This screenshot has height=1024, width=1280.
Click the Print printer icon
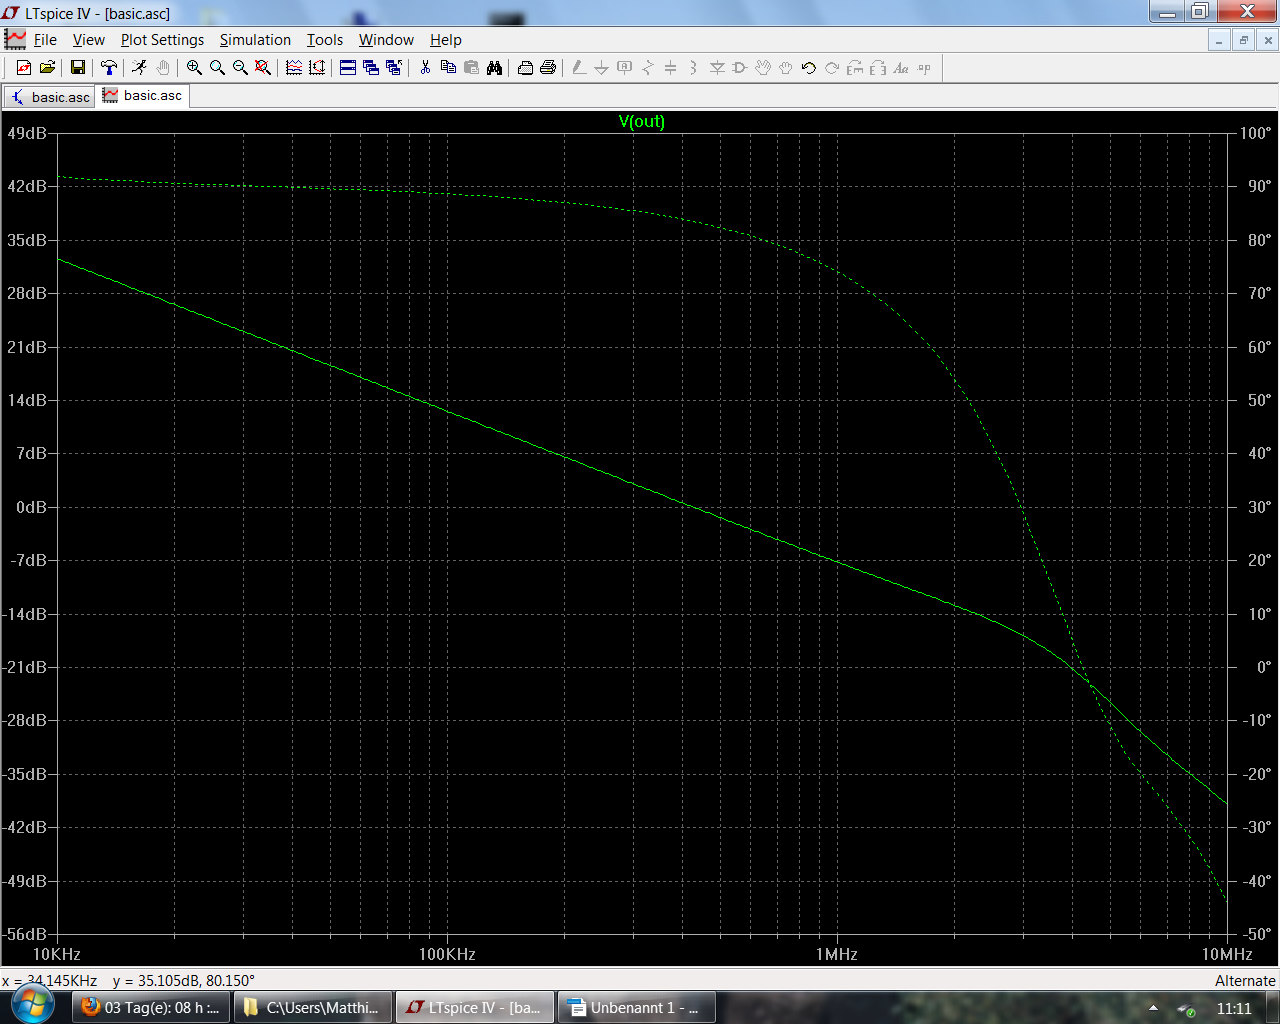point(548,68)
